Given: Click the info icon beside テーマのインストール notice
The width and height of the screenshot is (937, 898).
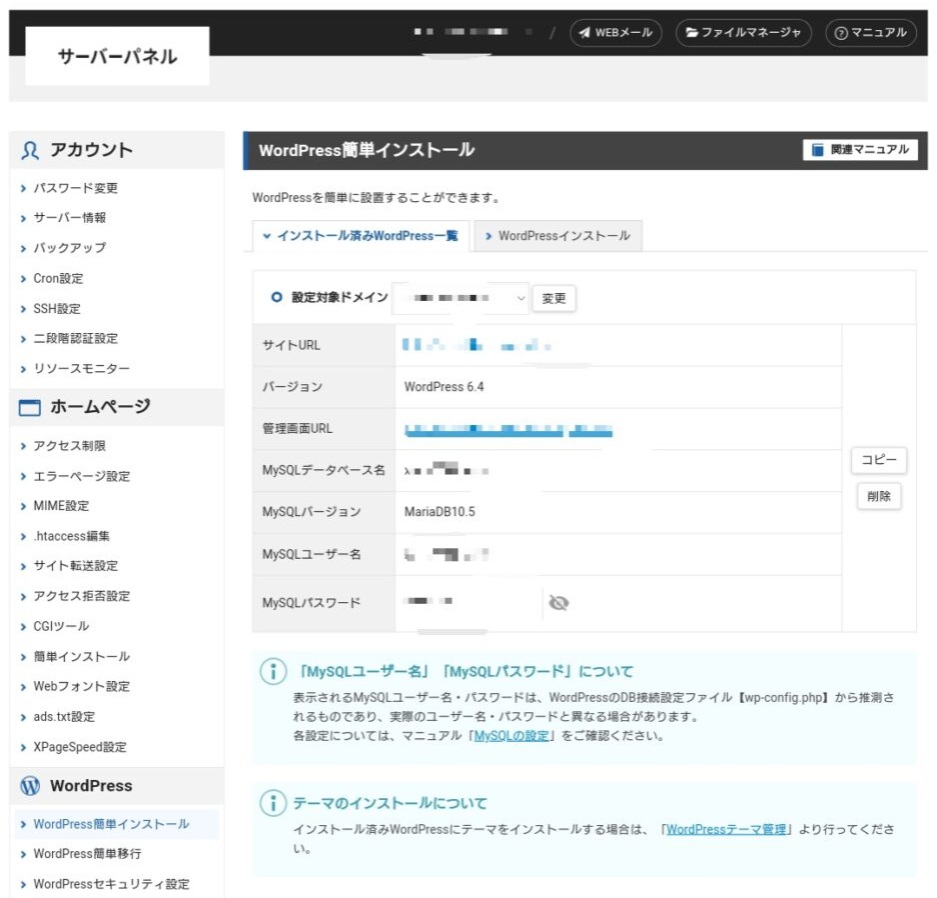Looking at the screenshot, I should point(273,803).
